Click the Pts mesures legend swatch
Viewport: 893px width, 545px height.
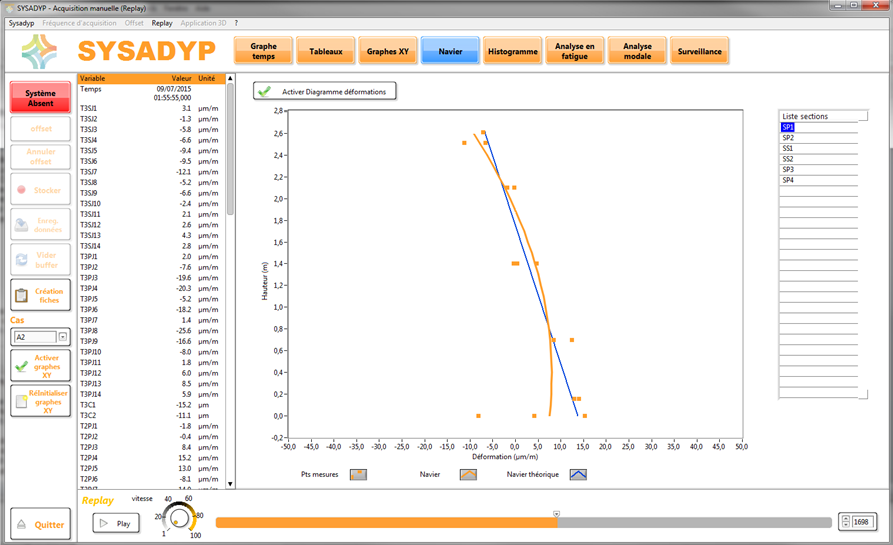[357, 474]
